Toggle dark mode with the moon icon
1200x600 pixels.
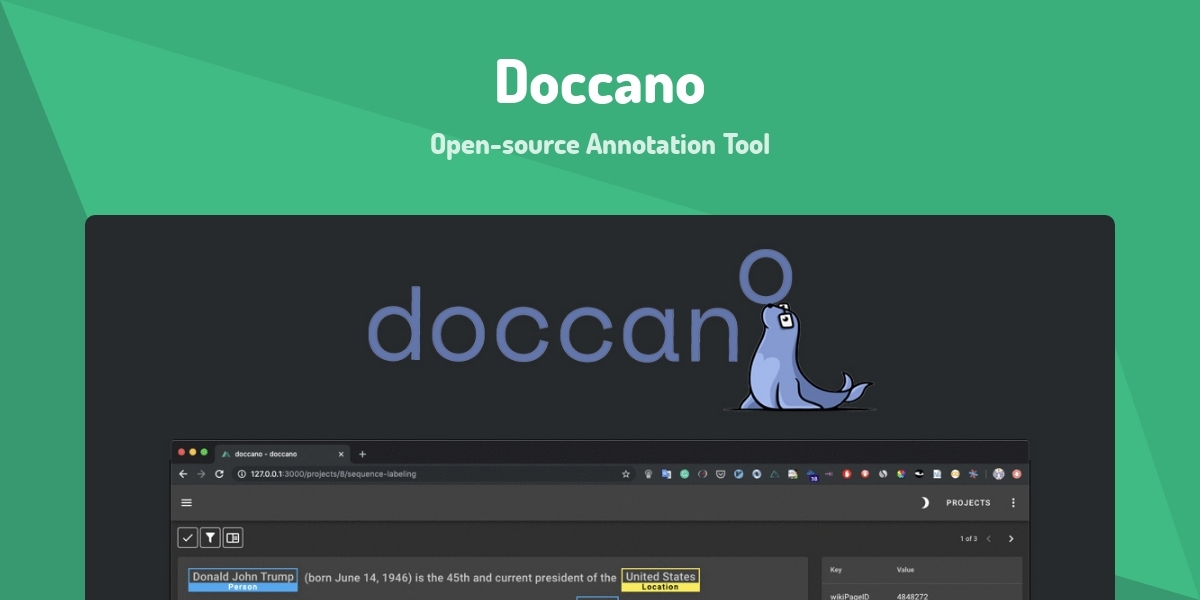(x=926, y=502)
